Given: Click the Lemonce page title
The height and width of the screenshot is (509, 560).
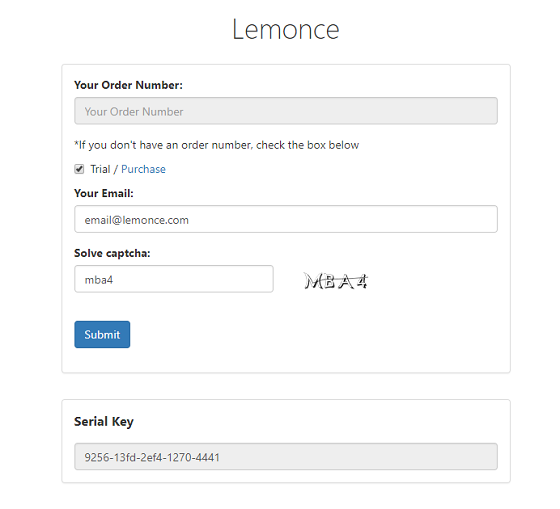Looking at the screenshot, I should 286,29.
